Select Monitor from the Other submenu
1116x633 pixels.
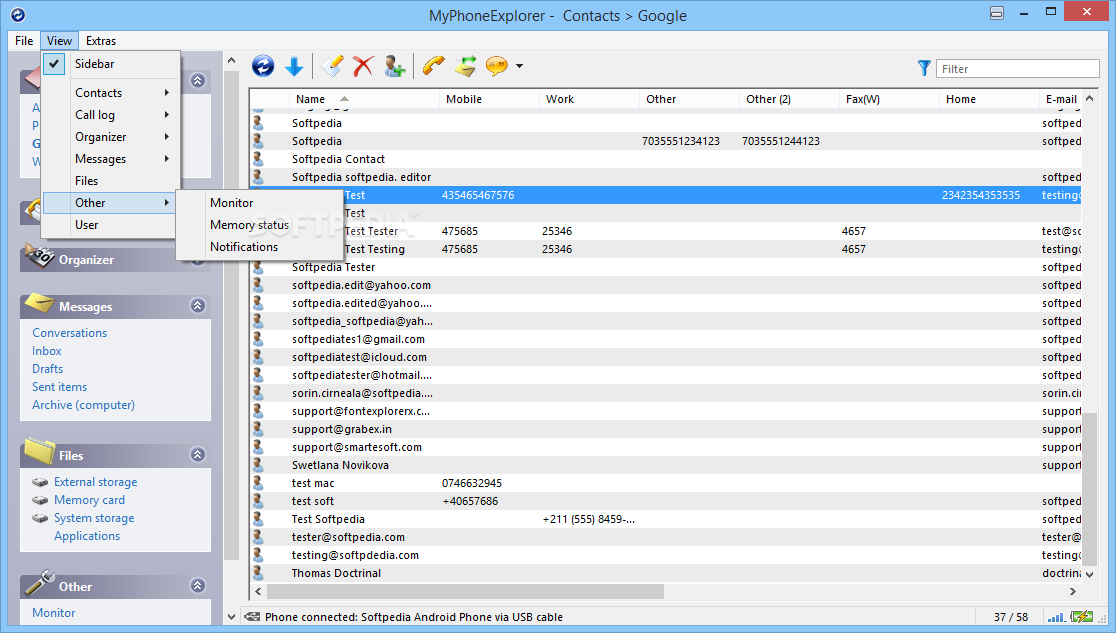(259, 203)
